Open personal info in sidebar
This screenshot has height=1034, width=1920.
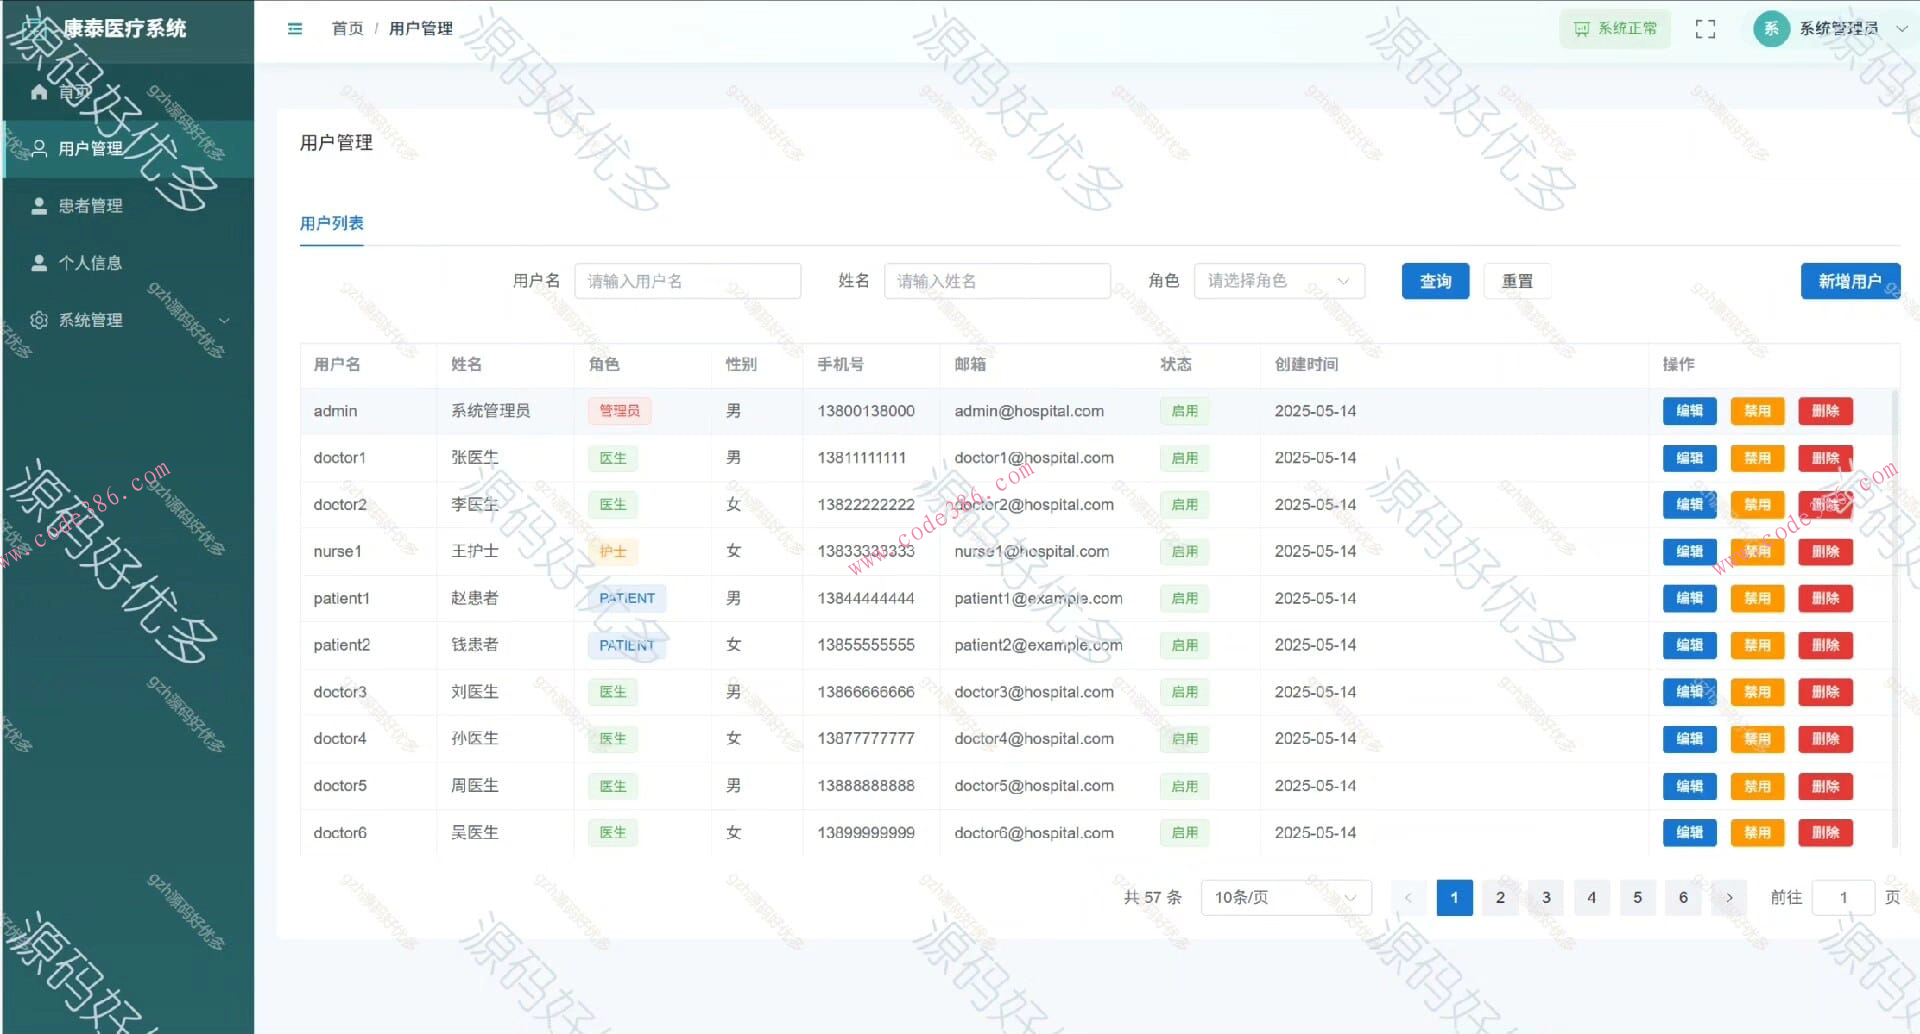pyautogui.click(x=90, y=263)
